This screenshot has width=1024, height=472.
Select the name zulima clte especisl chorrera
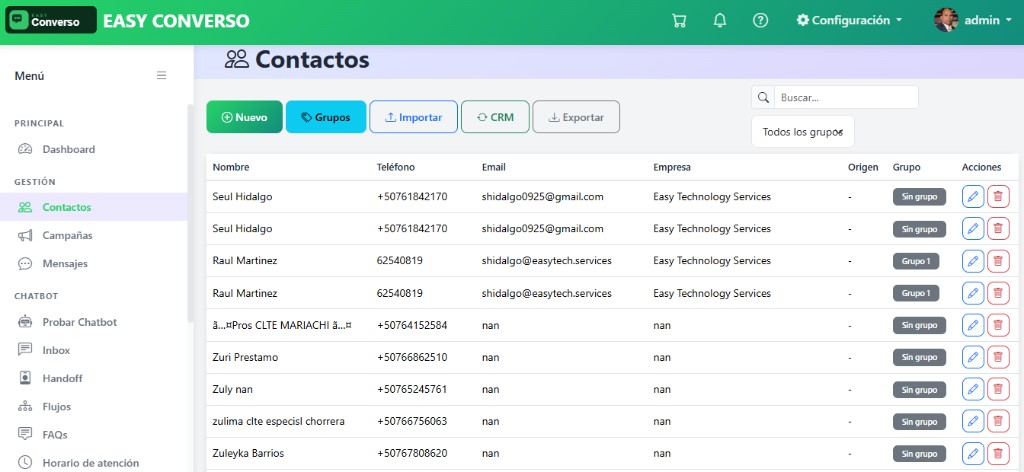[x=278, y=421]
